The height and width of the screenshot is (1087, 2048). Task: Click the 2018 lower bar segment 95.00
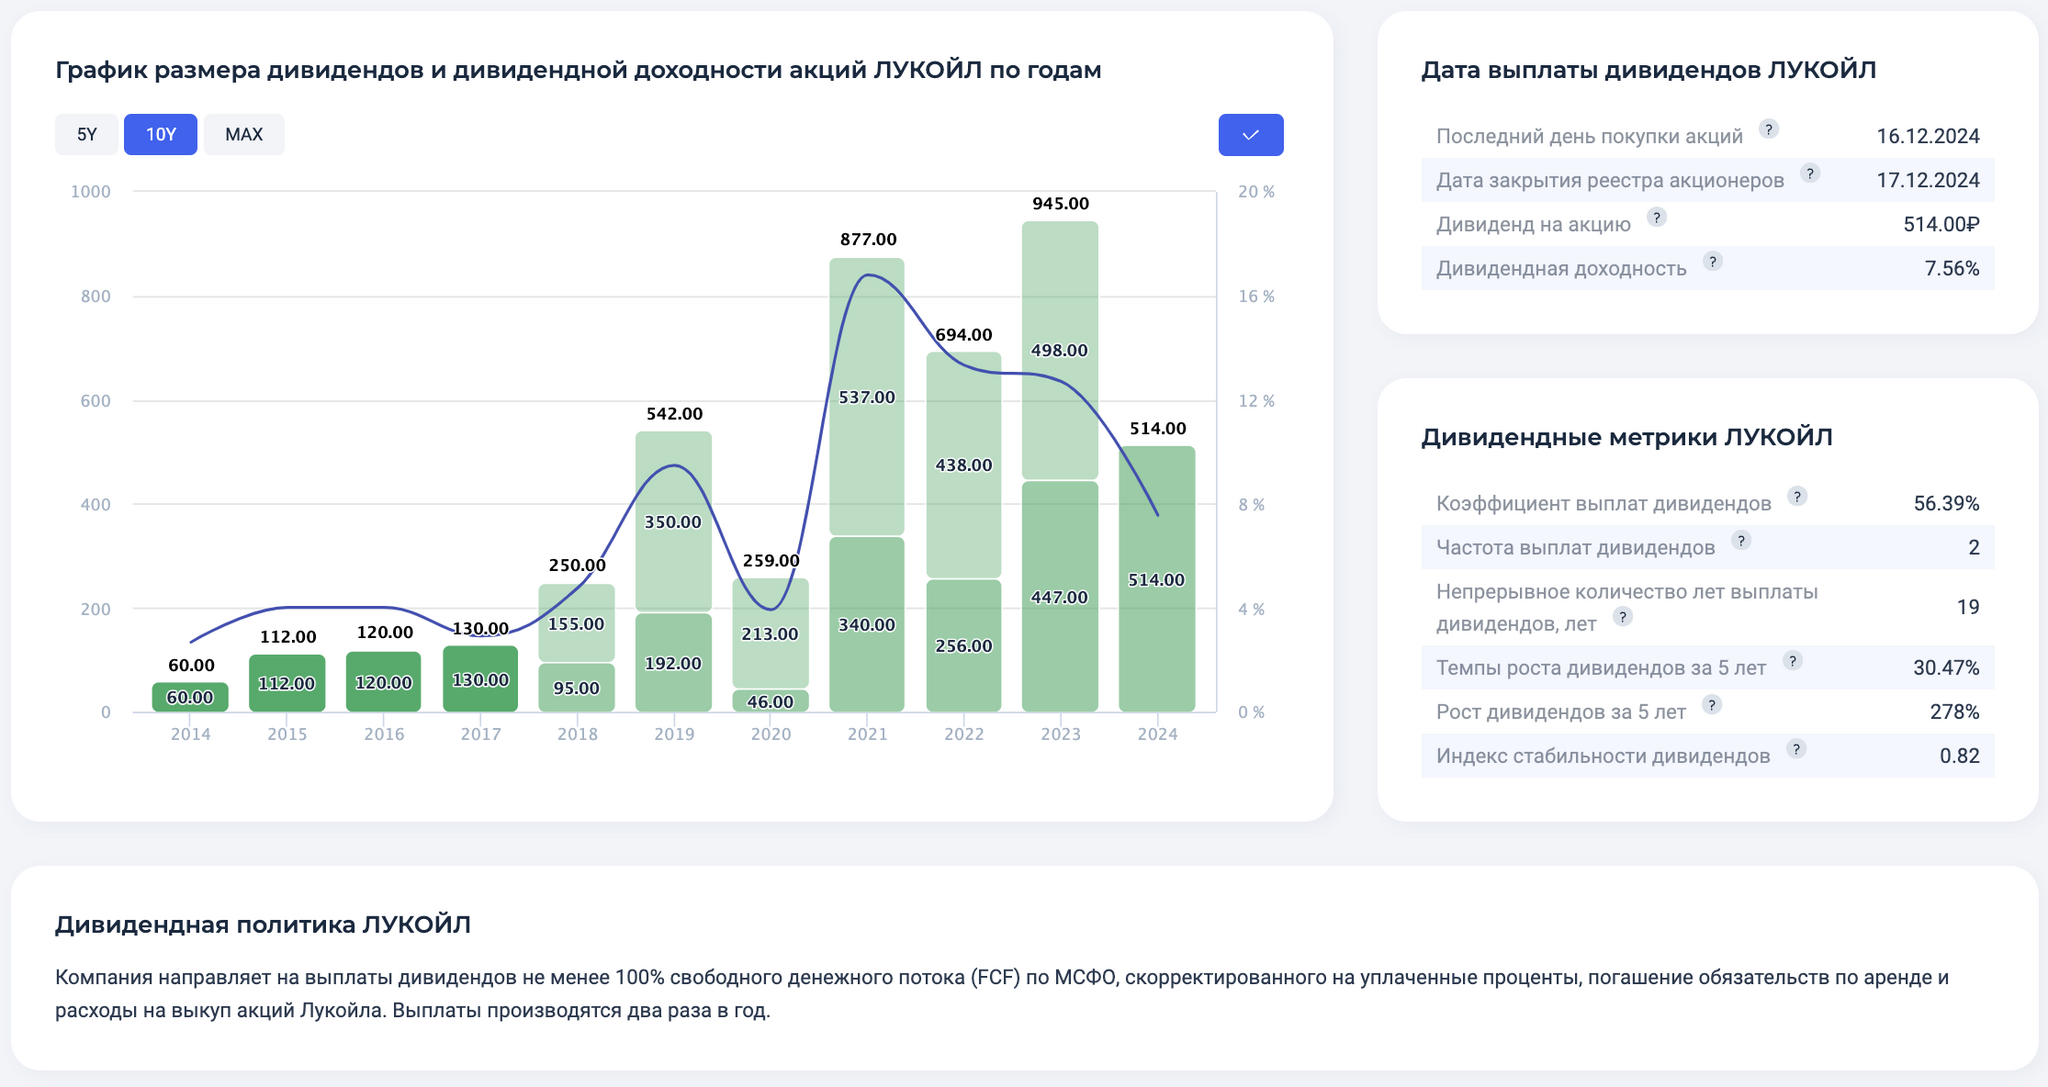[576, 688]
